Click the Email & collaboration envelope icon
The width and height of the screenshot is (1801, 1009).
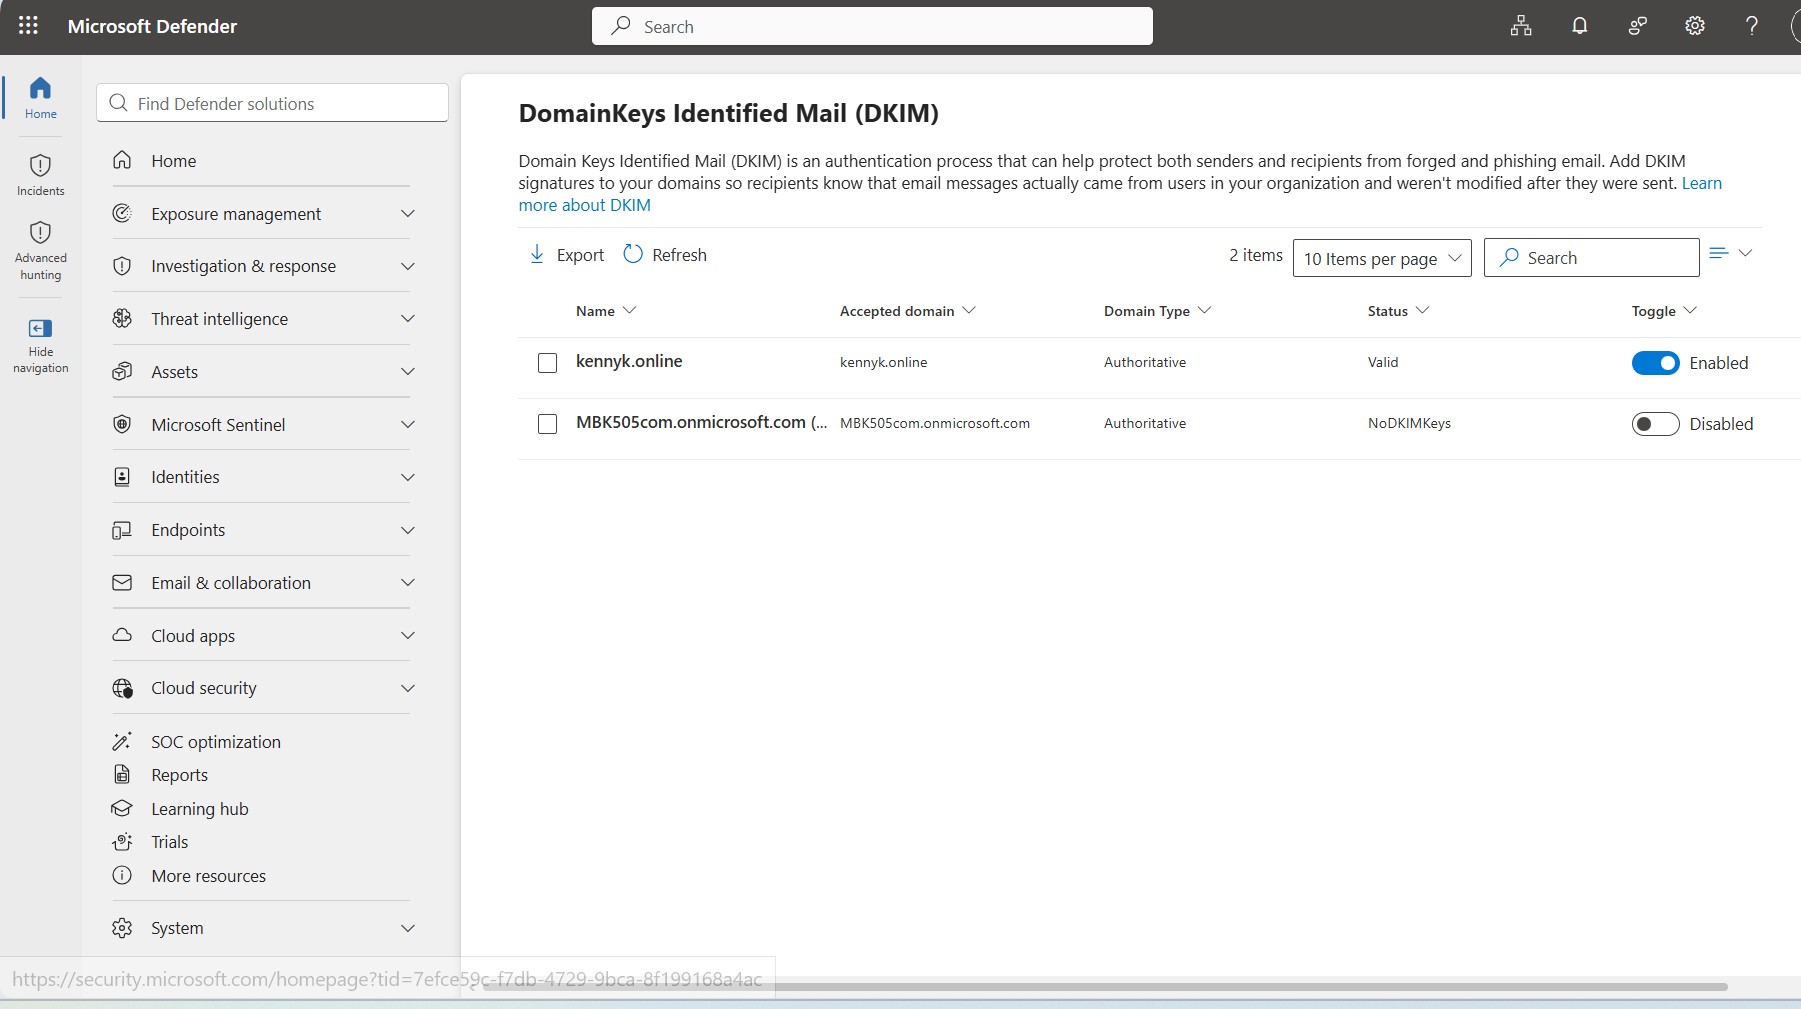point(122,582)
